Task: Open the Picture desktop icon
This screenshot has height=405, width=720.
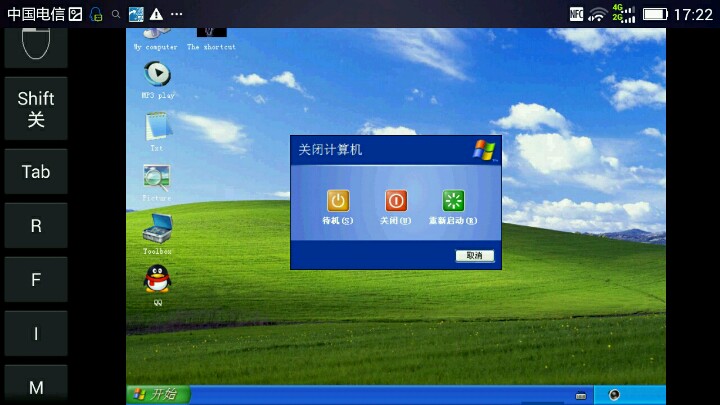Action: click(157, 178)
